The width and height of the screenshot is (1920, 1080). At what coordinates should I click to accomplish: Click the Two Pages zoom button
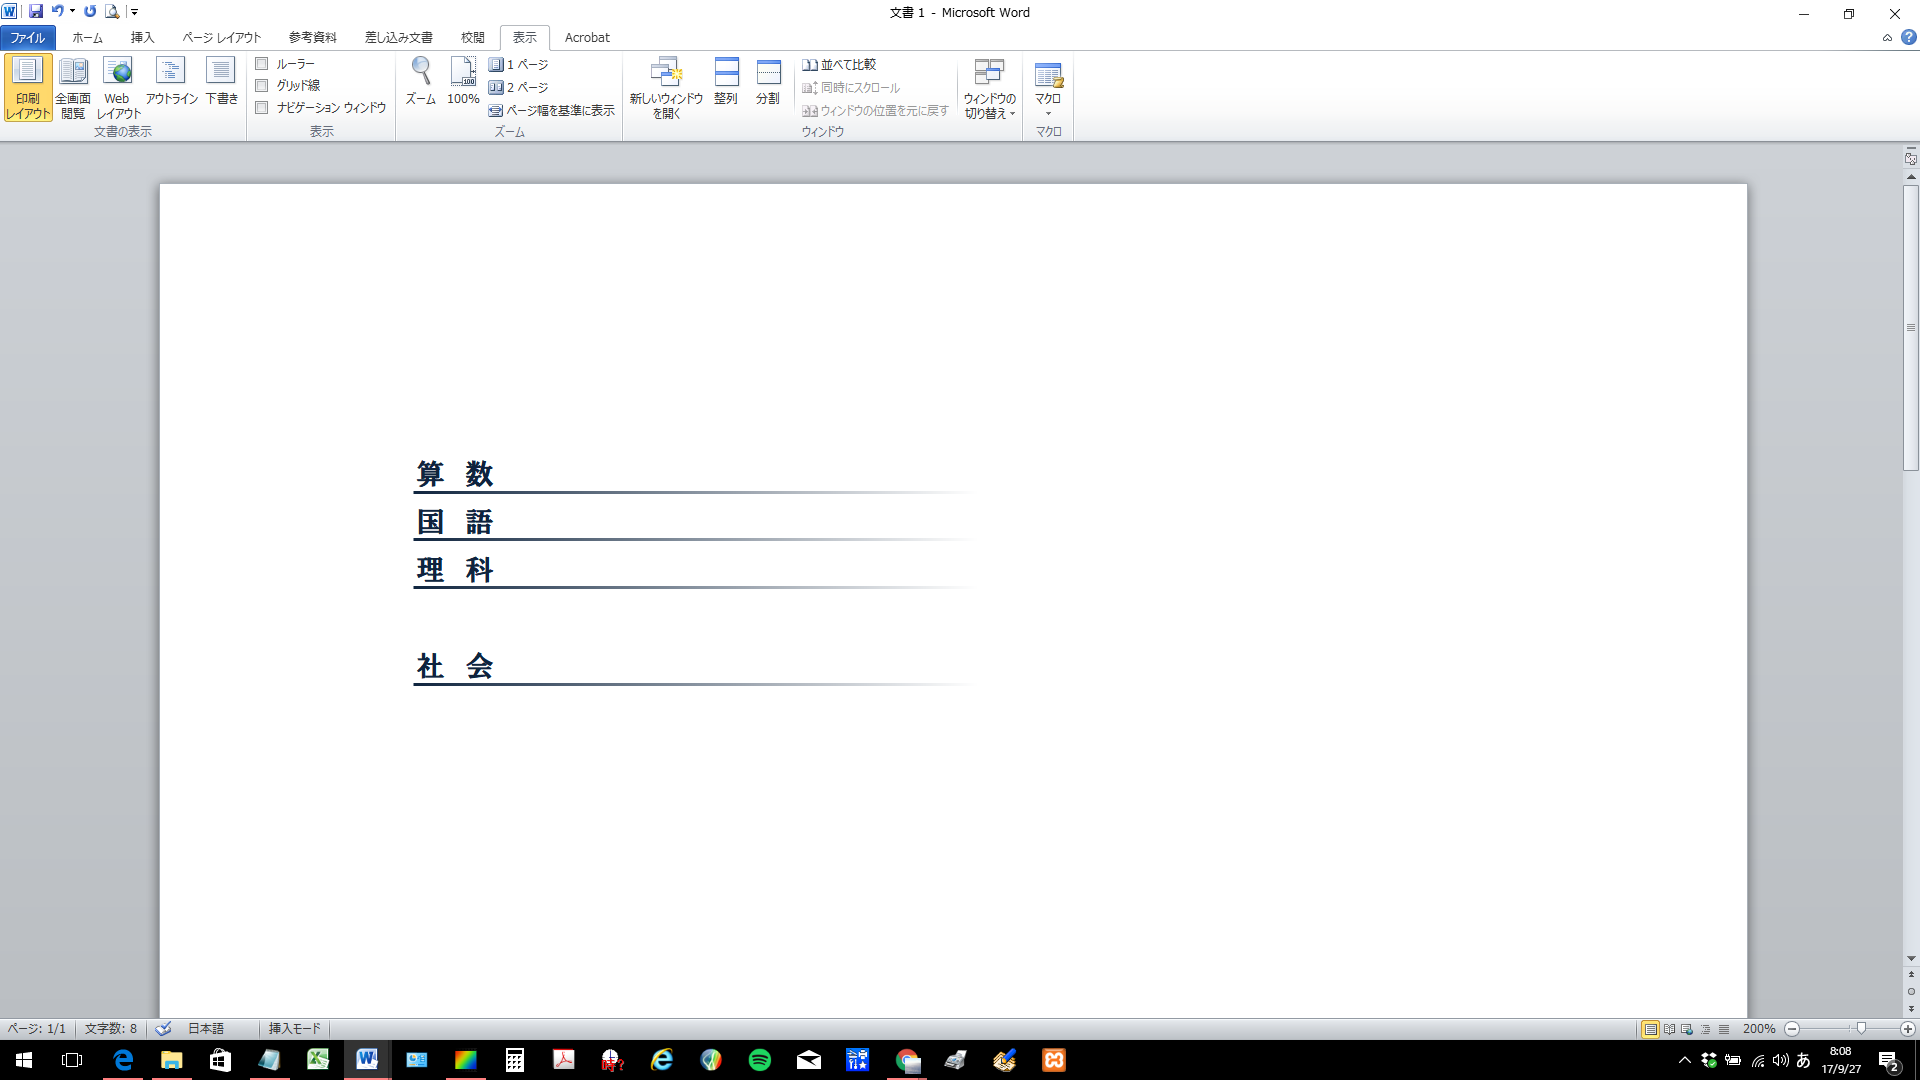tap(519, 88)
